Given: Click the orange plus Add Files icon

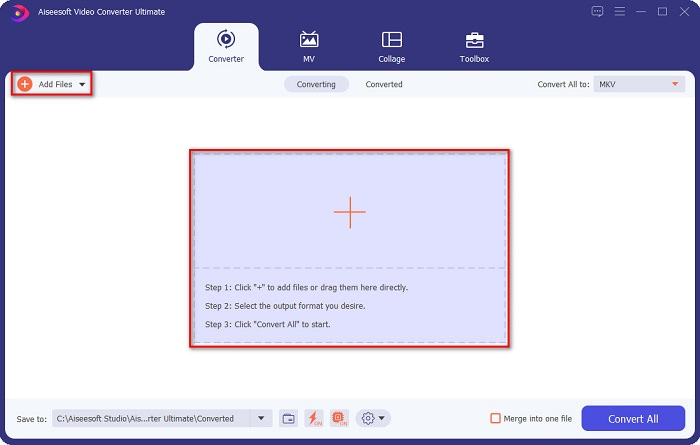Looking at the screenshot, I should point(25,84).
